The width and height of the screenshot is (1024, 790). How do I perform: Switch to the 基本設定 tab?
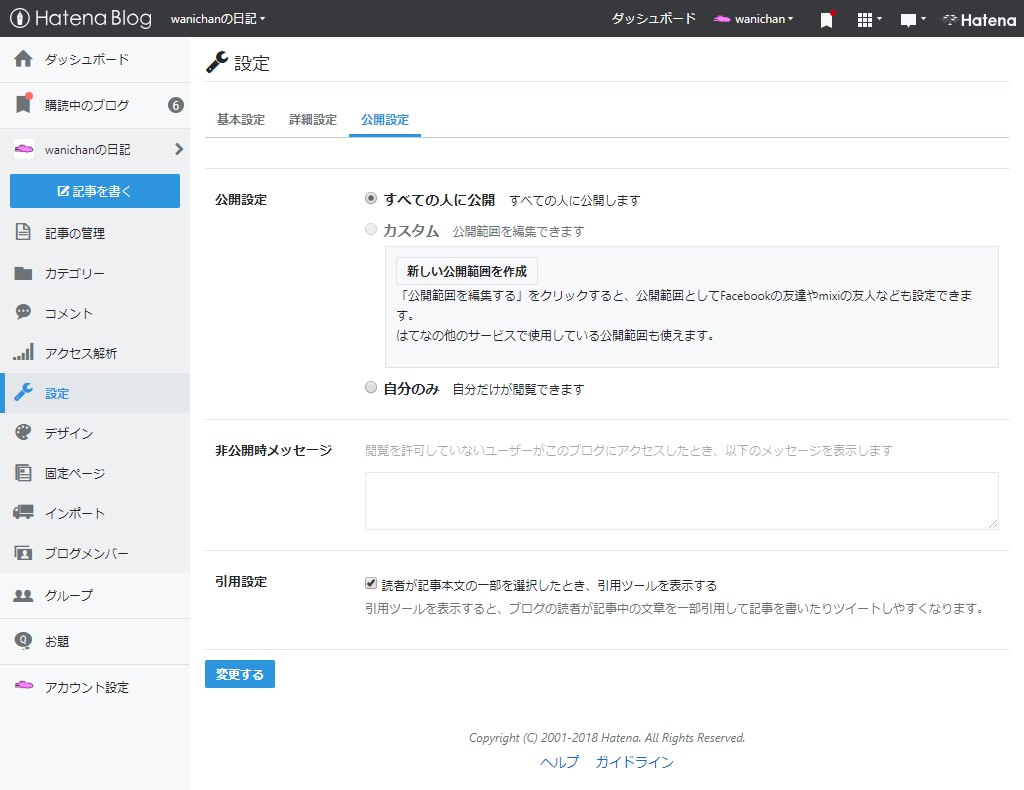pyautogui.click(x=241, y=119)
